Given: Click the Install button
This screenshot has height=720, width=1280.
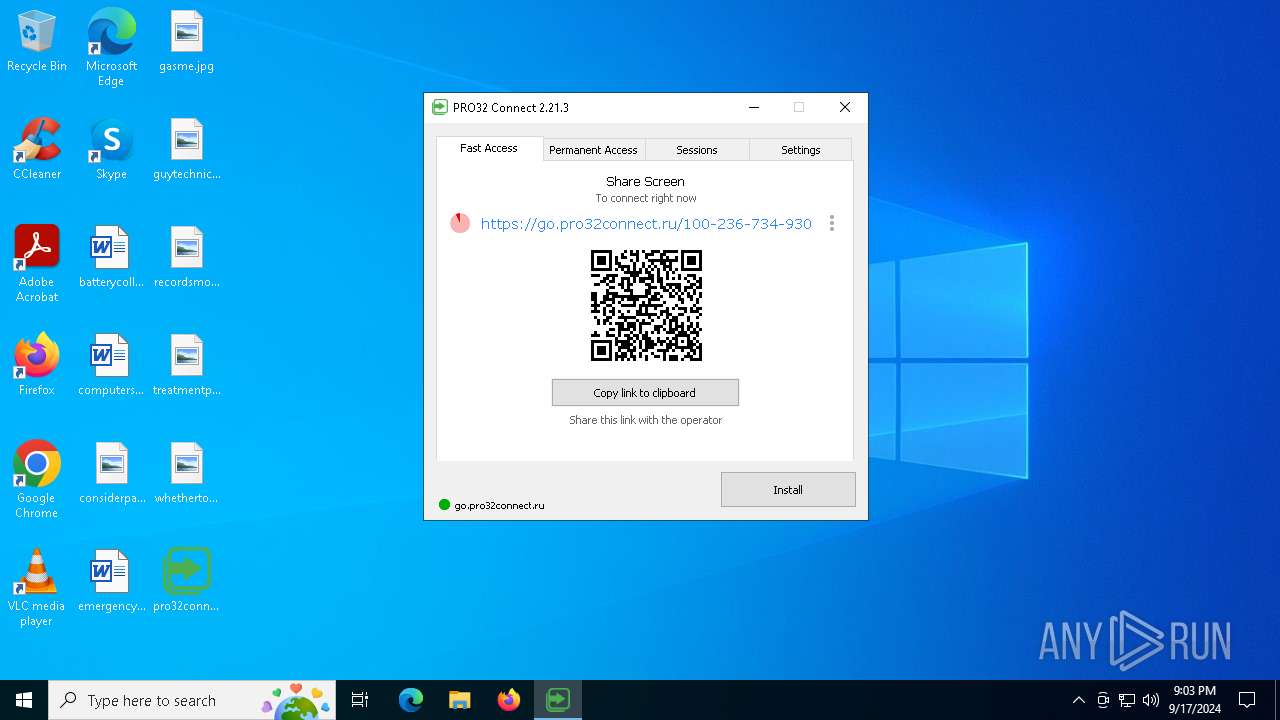Looking at the screenshot, I should pyautogui.click(x=788, y=490).
